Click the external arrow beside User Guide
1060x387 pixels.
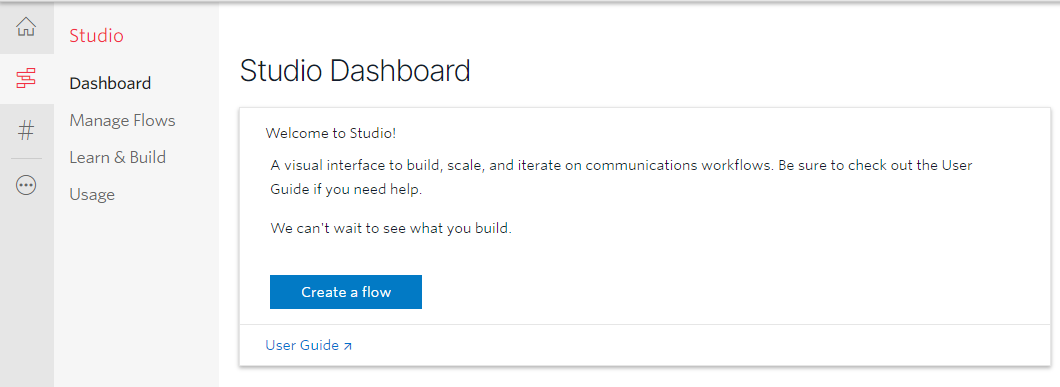pyautogui.click(x=347, y=346)
